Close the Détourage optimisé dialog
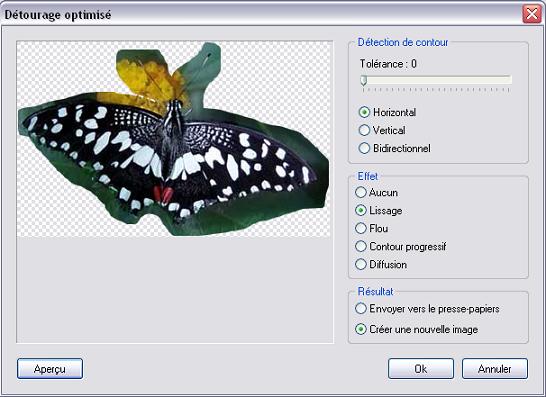The width and height of the screenshot is (546, 397). click(532, 14)
